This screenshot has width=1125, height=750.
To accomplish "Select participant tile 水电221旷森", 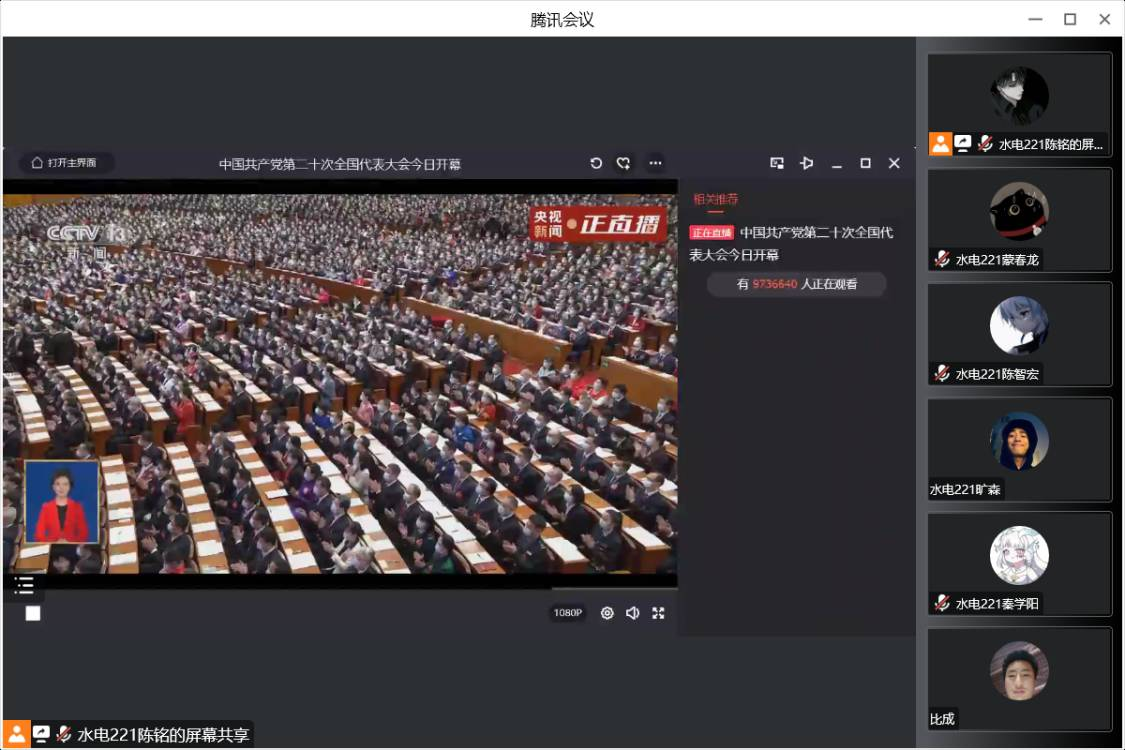I will click(x=1020, y=449).
